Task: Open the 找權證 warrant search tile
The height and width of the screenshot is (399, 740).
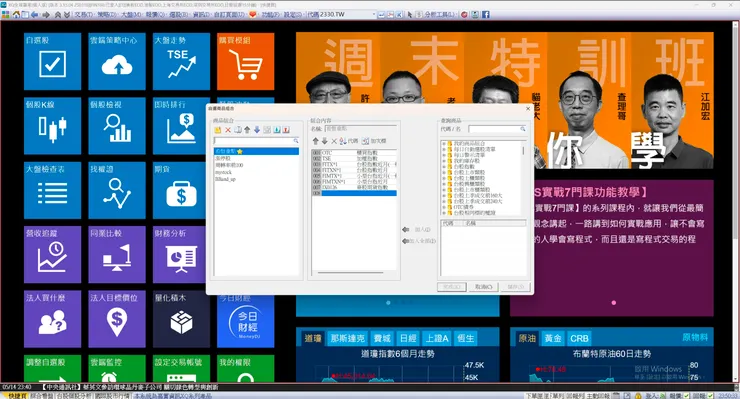Action: pos(117,190)
